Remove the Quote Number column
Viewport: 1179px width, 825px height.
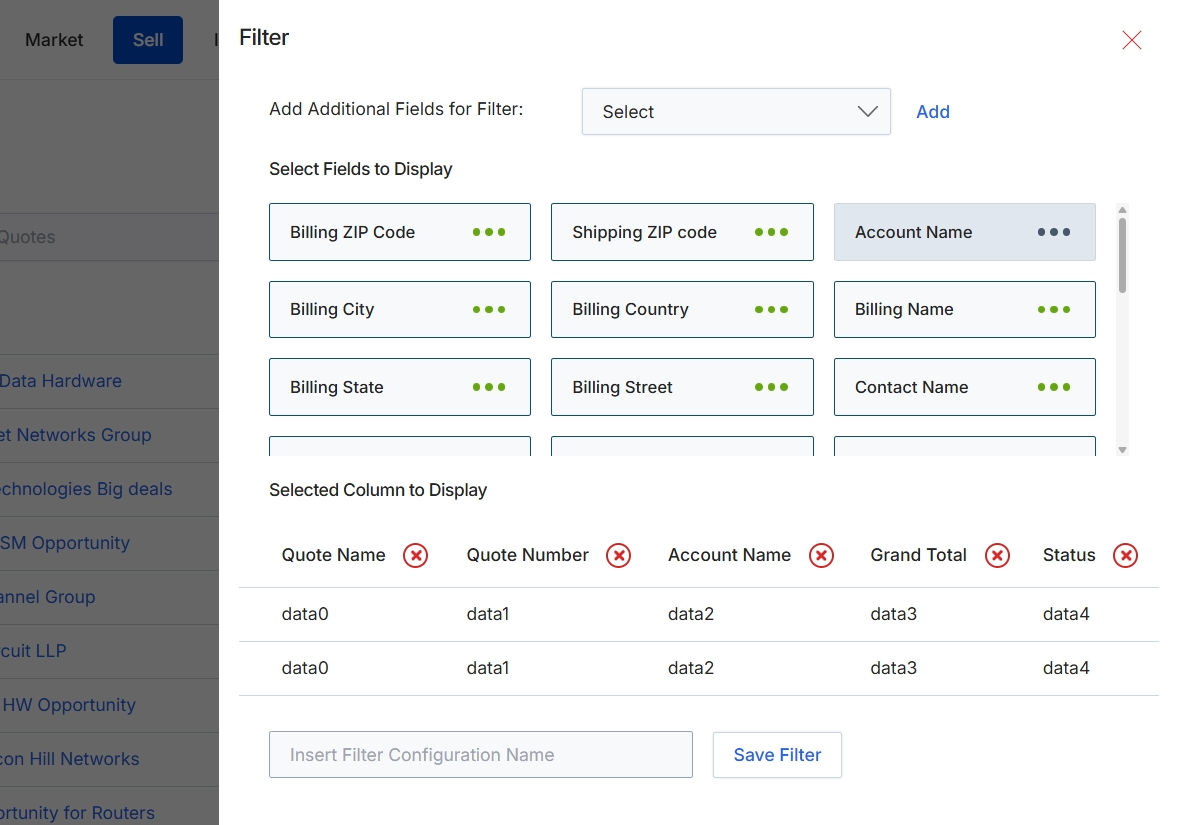tap(618, 556)
